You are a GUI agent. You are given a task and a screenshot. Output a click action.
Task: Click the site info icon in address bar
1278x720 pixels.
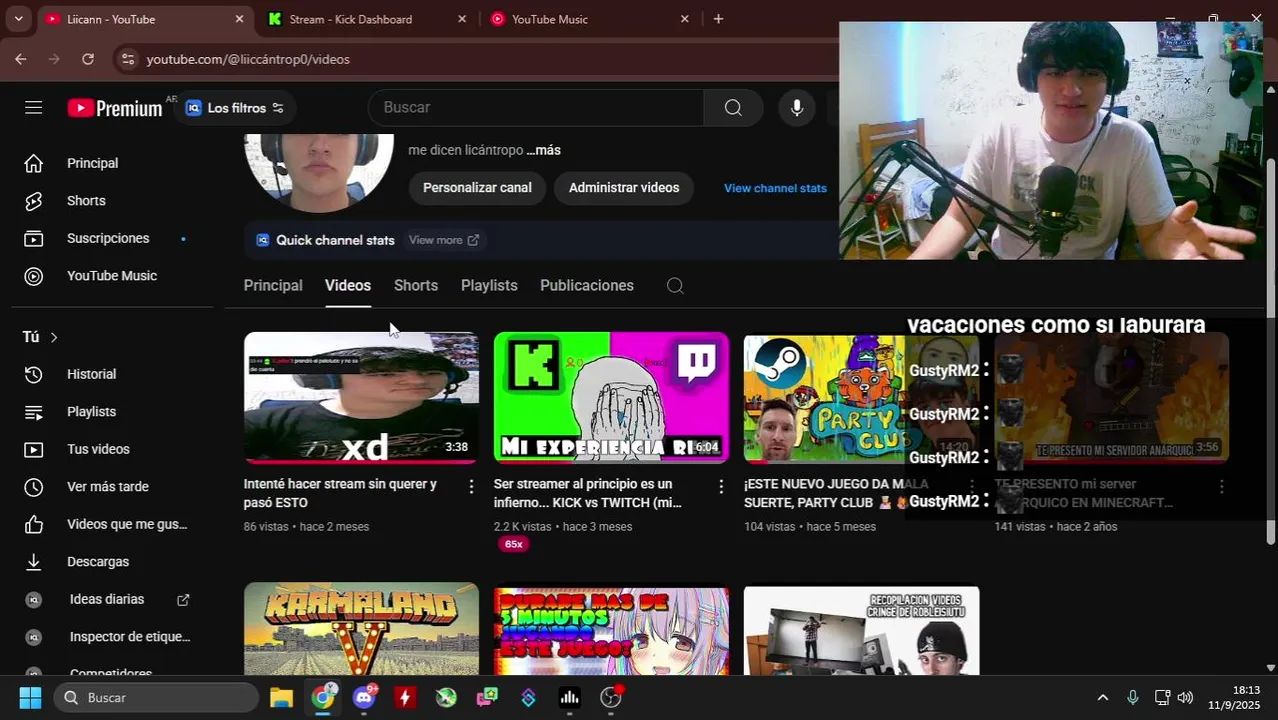pyautogui.click(x=127, y=59)
